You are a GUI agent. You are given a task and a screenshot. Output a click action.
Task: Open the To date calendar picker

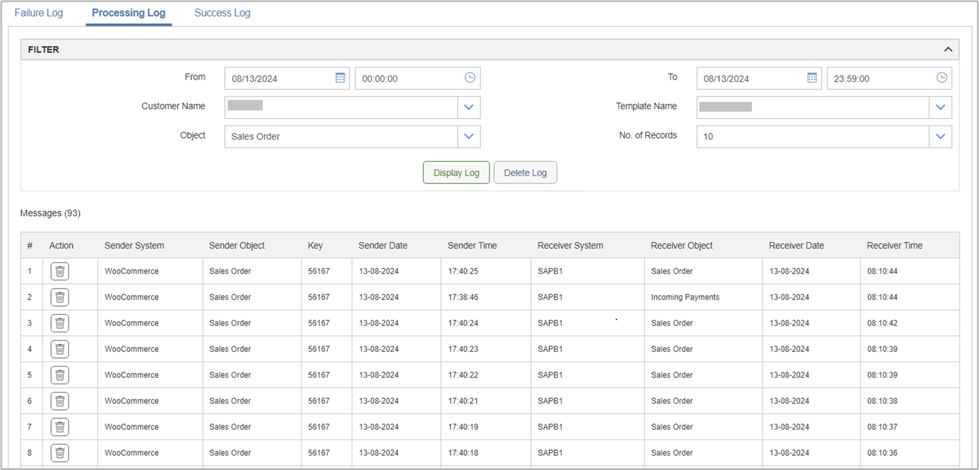(812, 78)
